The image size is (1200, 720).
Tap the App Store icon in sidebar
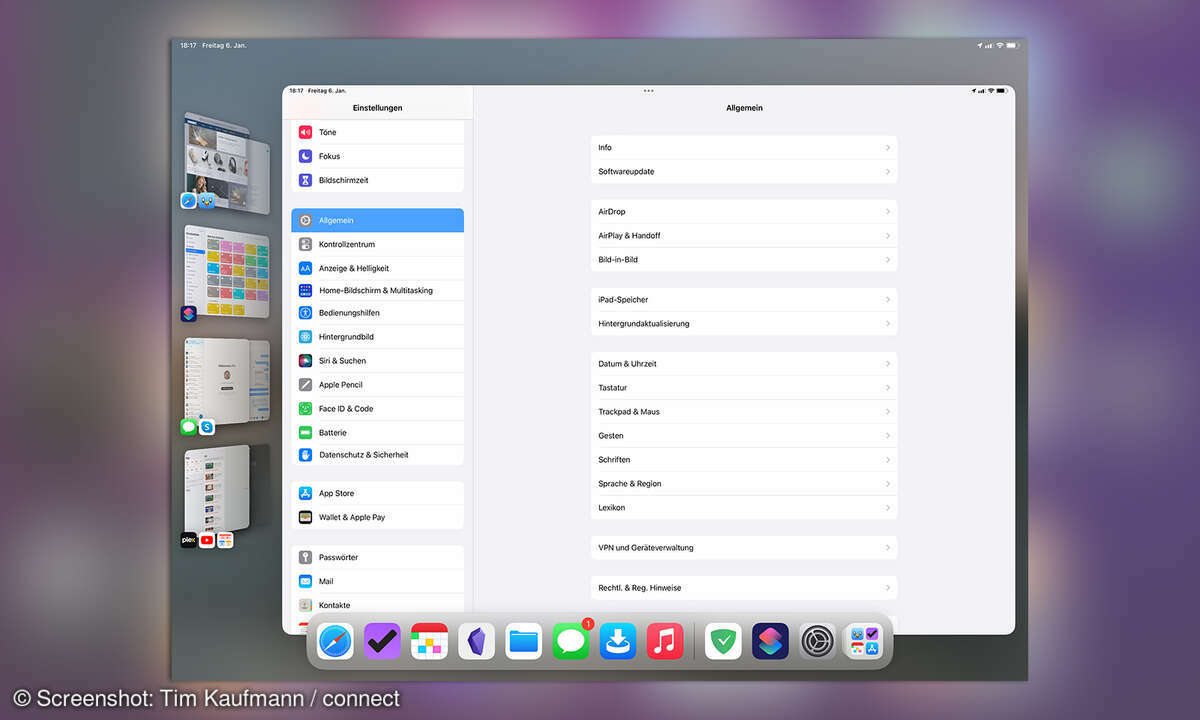(305, 493)
